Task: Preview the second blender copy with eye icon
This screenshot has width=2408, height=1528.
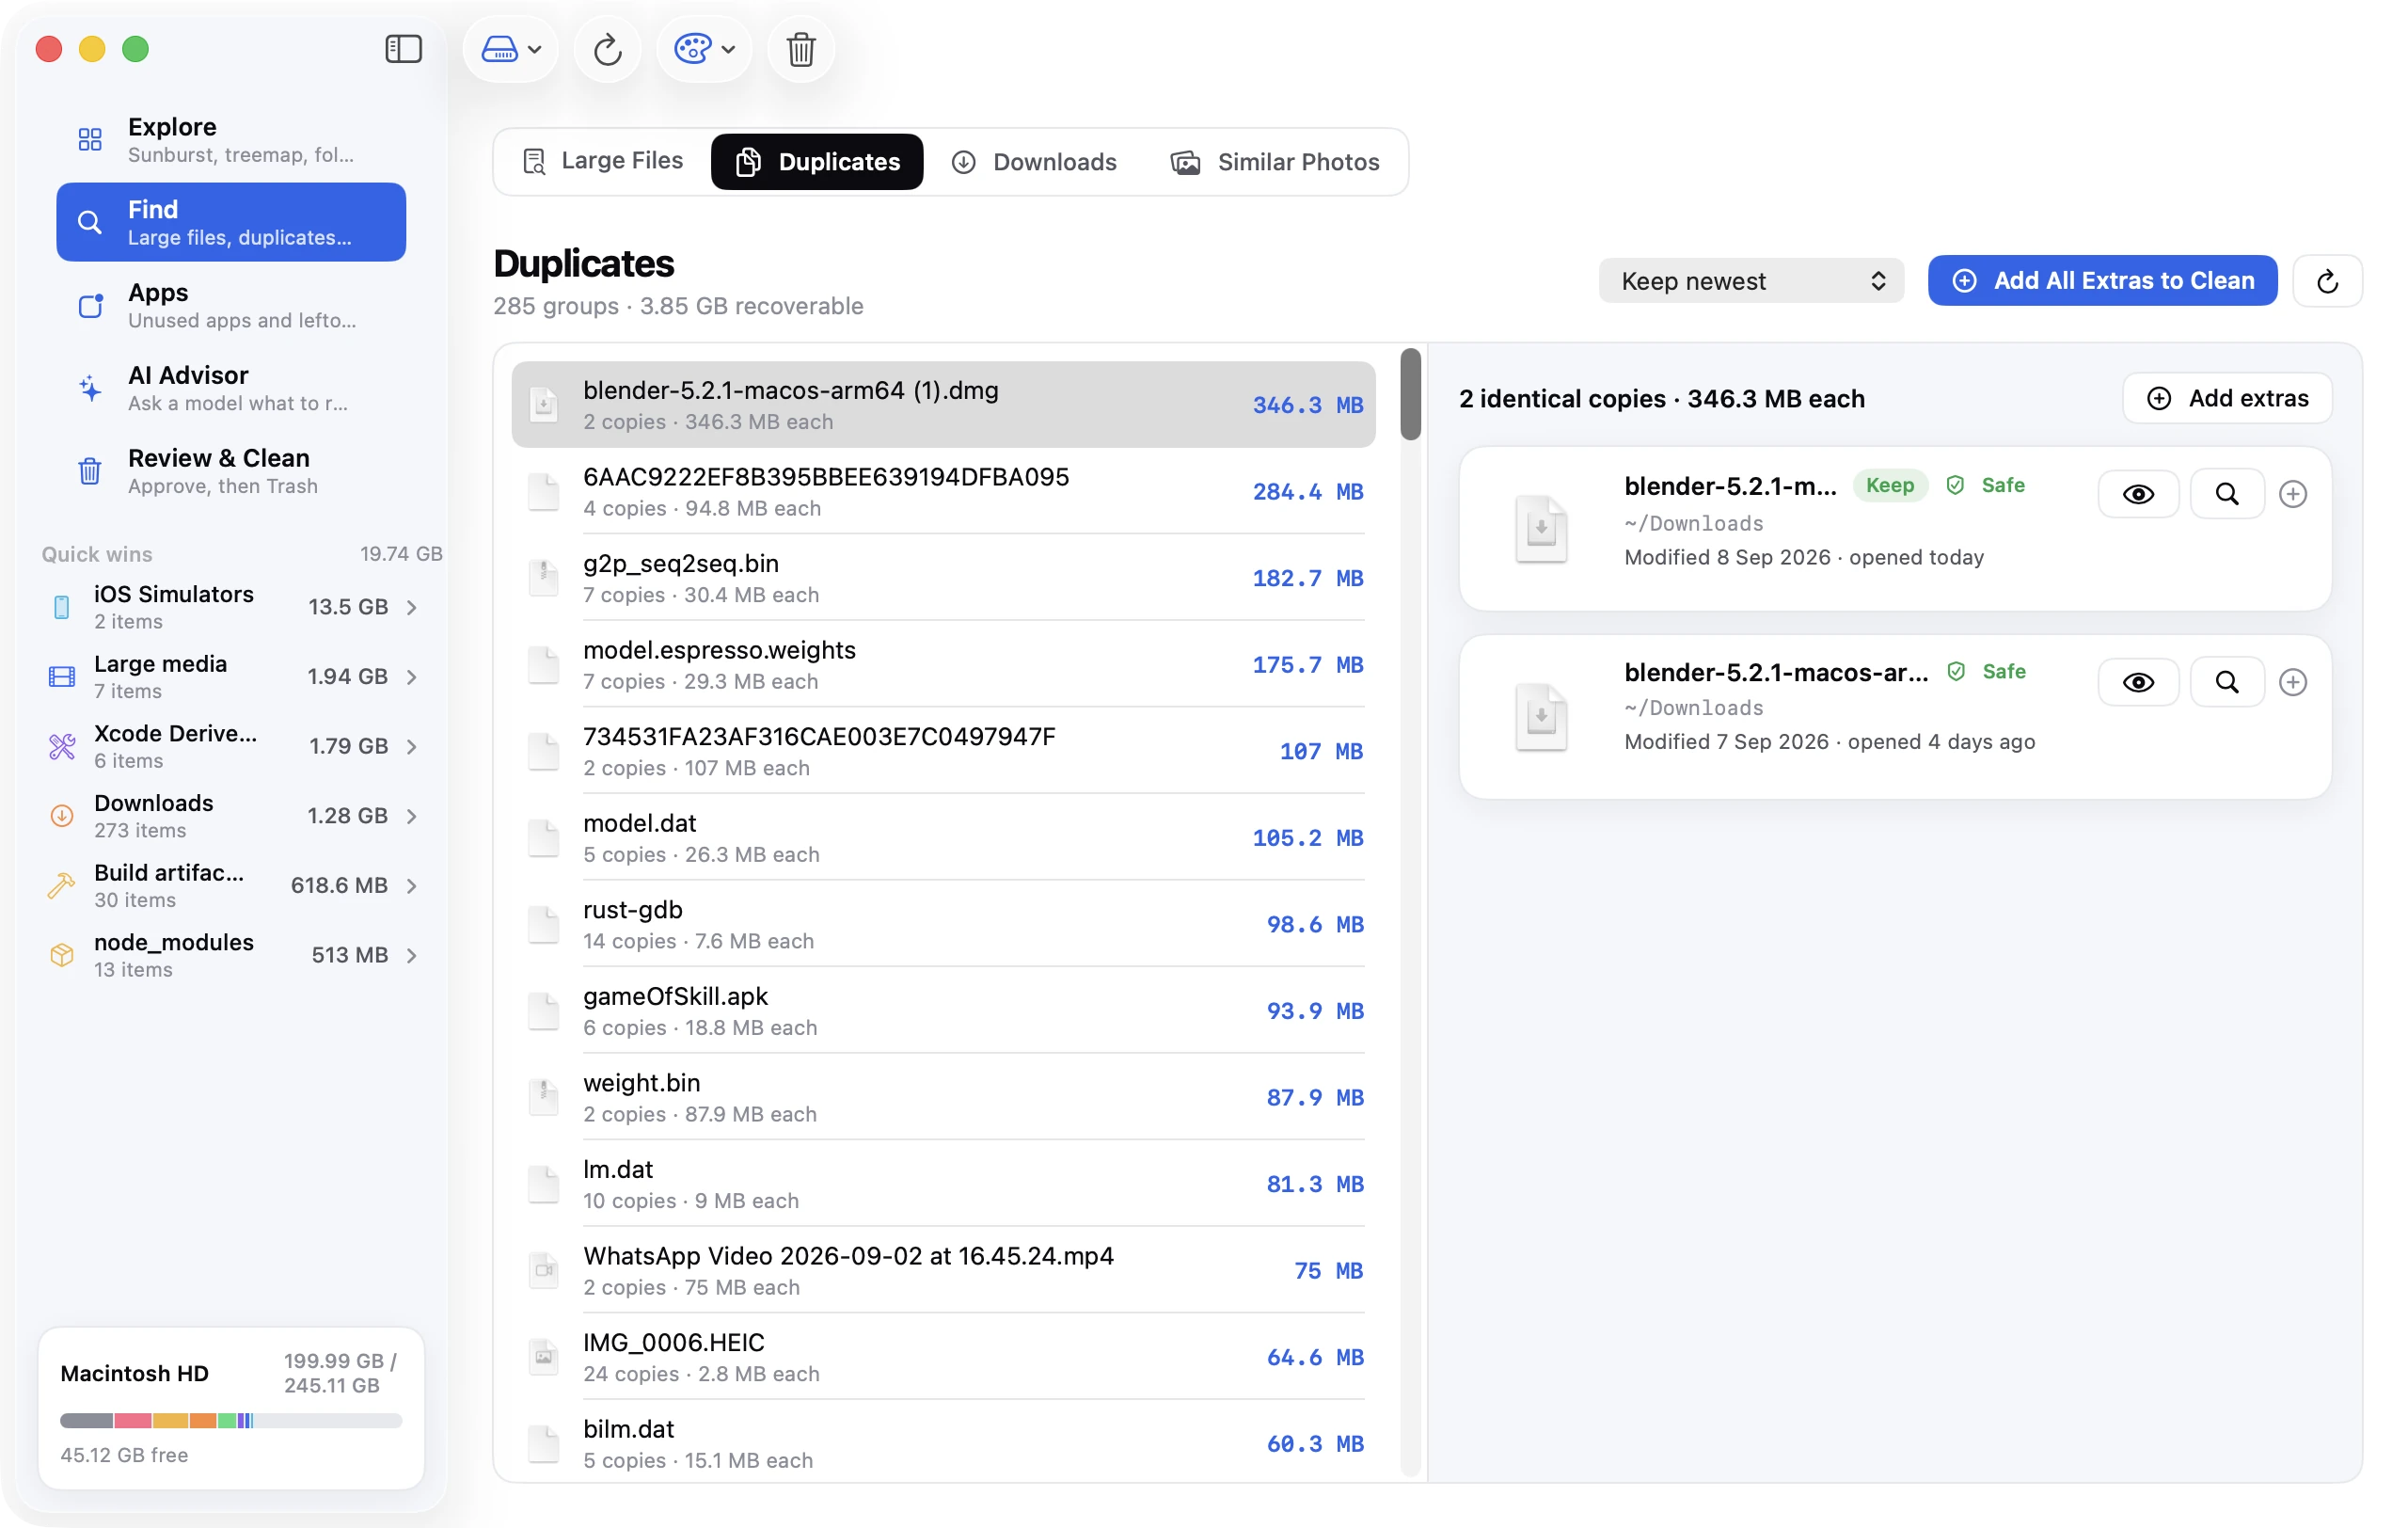Action: [x=2138, y=682]
